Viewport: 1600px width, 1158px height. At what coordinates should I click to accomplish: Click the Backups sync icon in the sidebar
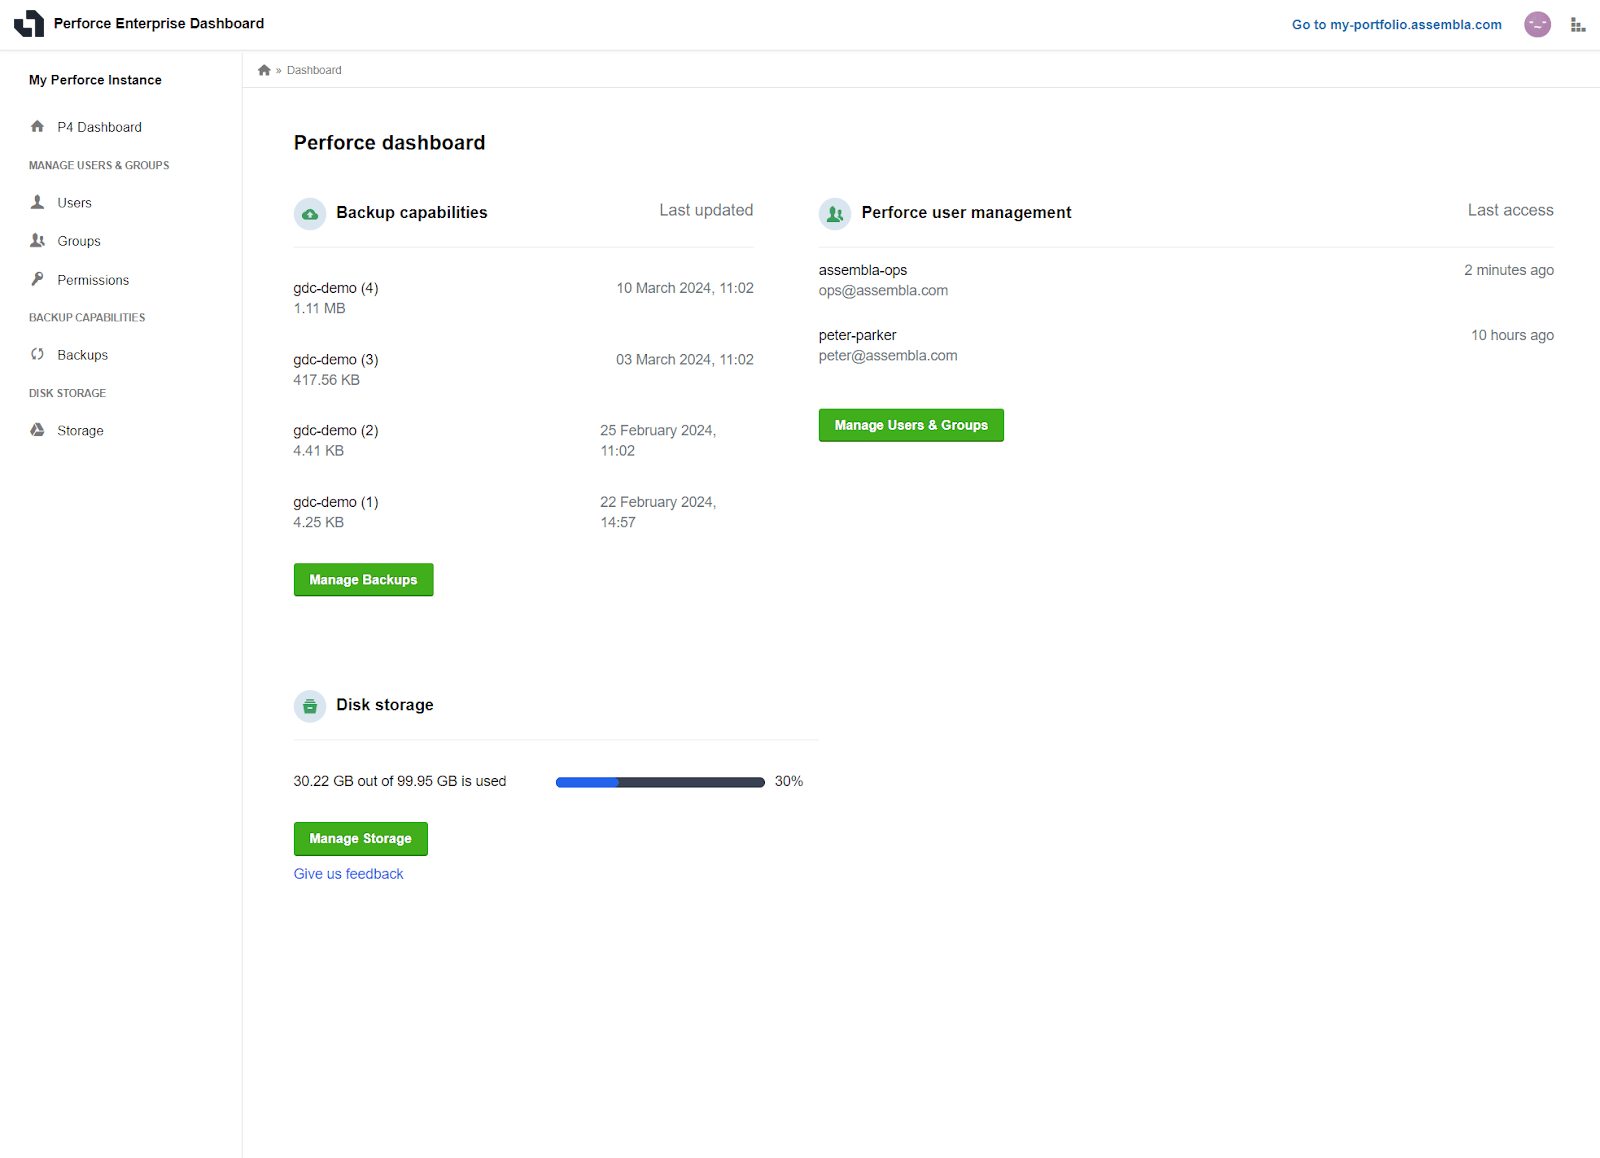coord(37,354)
